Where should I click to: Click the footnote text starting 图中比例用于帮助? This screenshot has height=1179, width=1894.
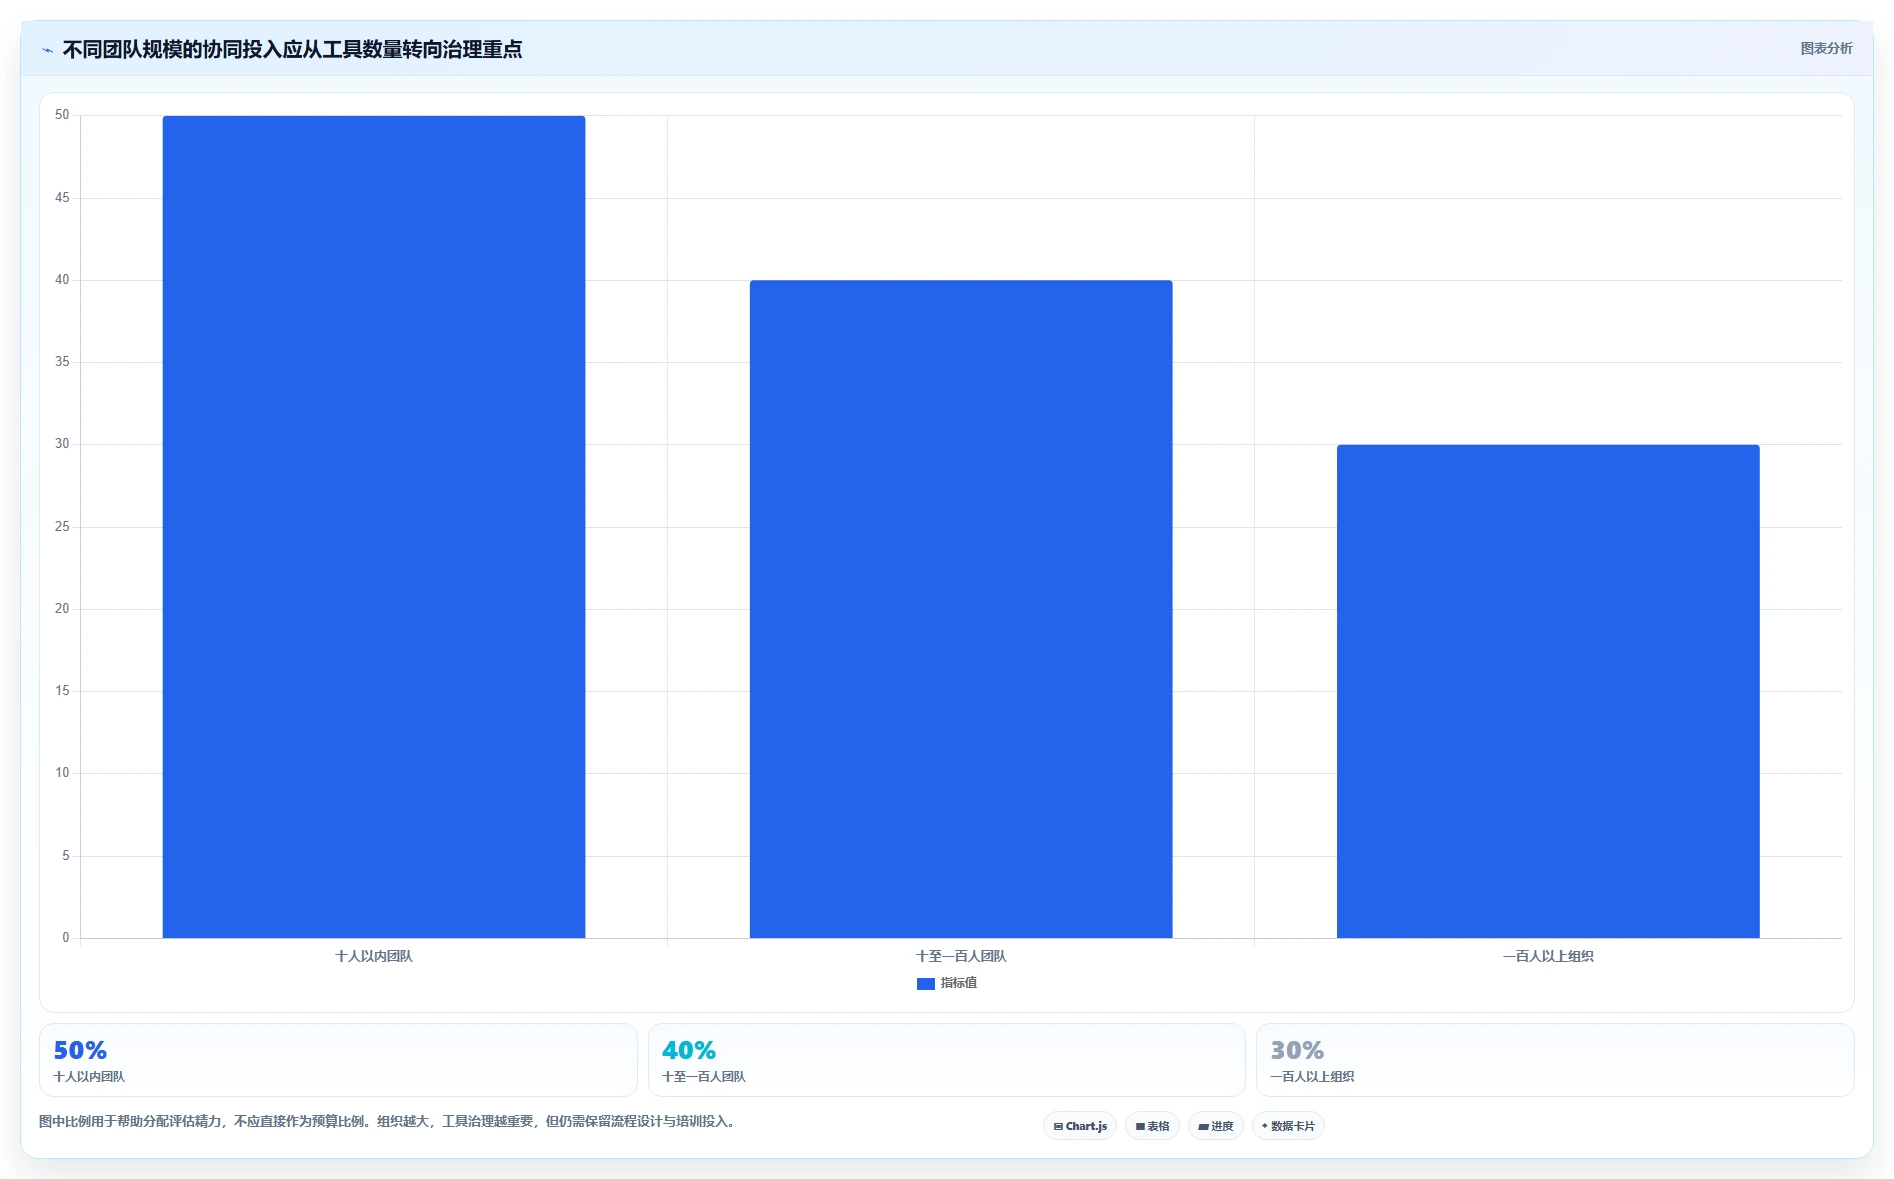(390, 1121)
